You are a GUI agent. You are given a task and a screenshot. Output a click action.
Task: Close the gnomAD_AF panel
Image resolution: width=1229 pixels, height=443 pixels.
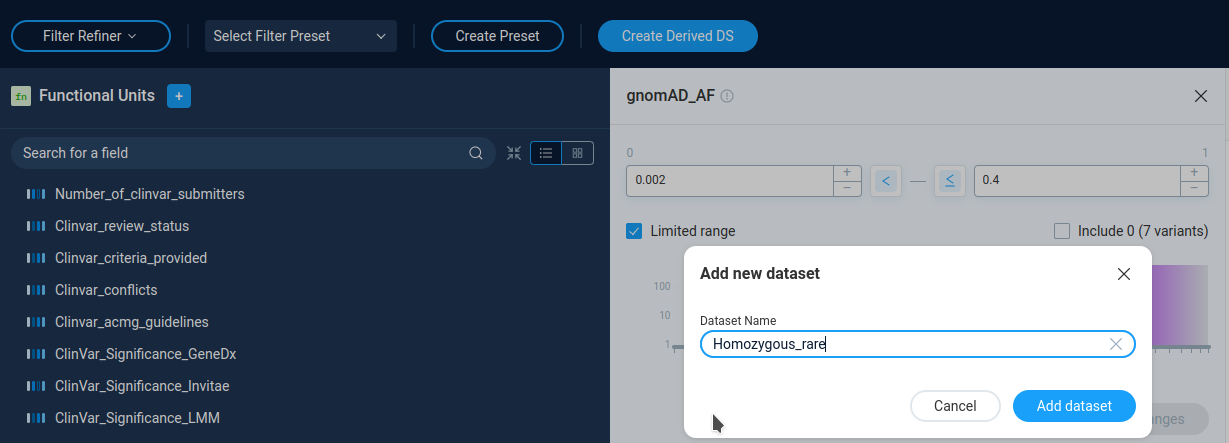(1201, 96)
